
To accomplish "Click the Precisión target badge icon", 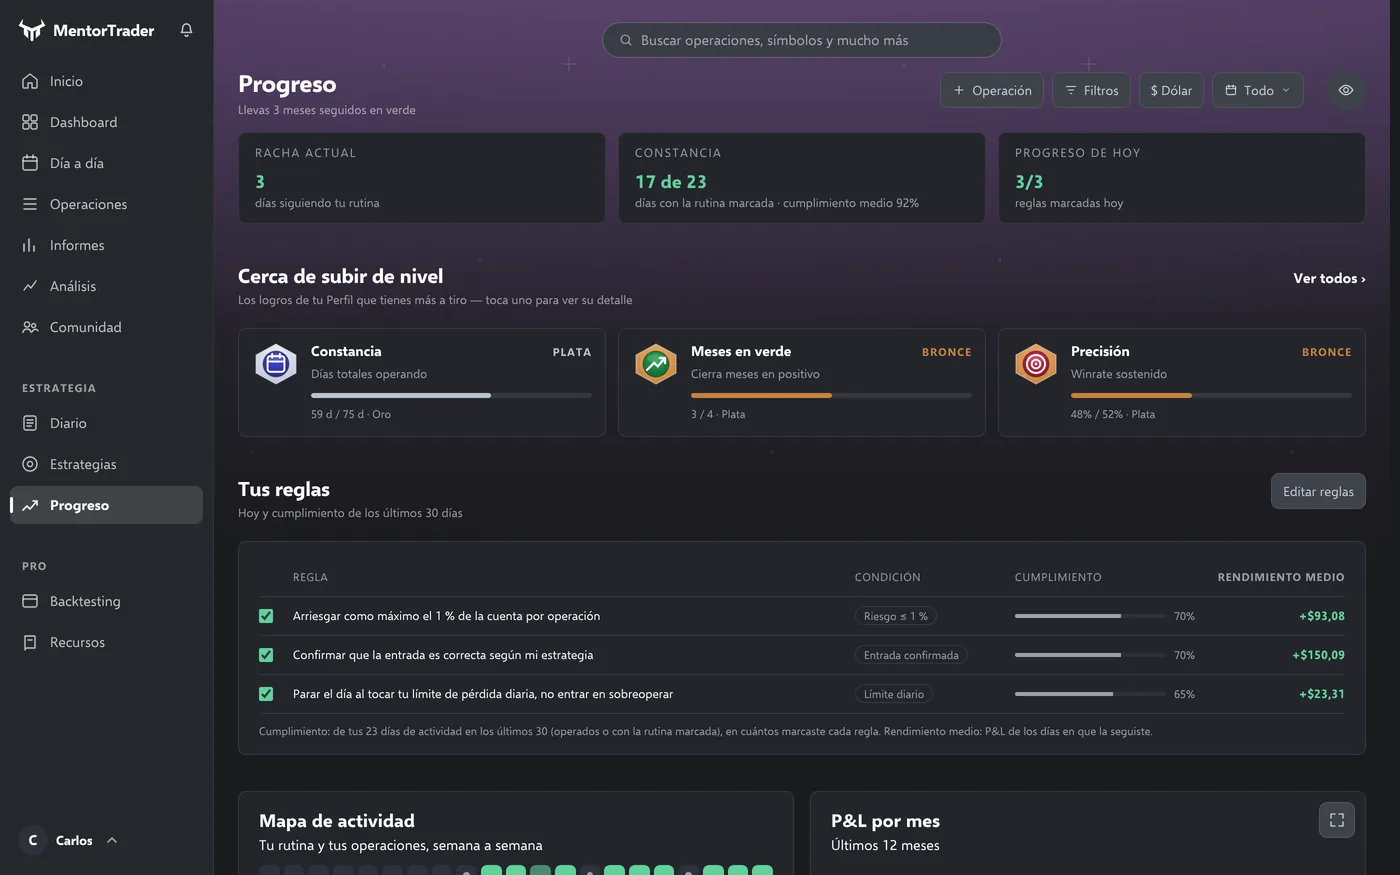I will click(x=1036, y=364).
